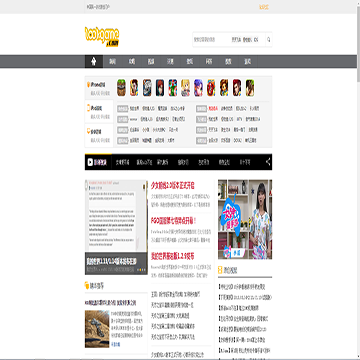Focus the search input field
Screen dimensions: 360x360
(x=211, y=40)
